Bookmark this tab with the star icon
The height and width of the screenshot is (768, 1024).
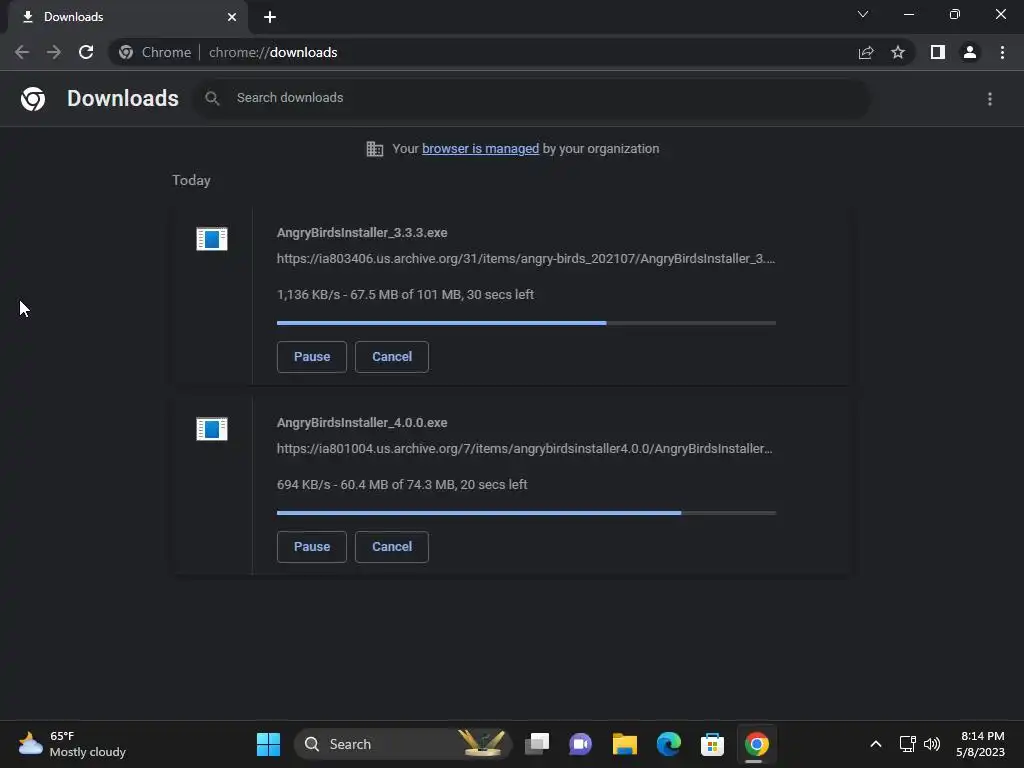tap(898, 52)
